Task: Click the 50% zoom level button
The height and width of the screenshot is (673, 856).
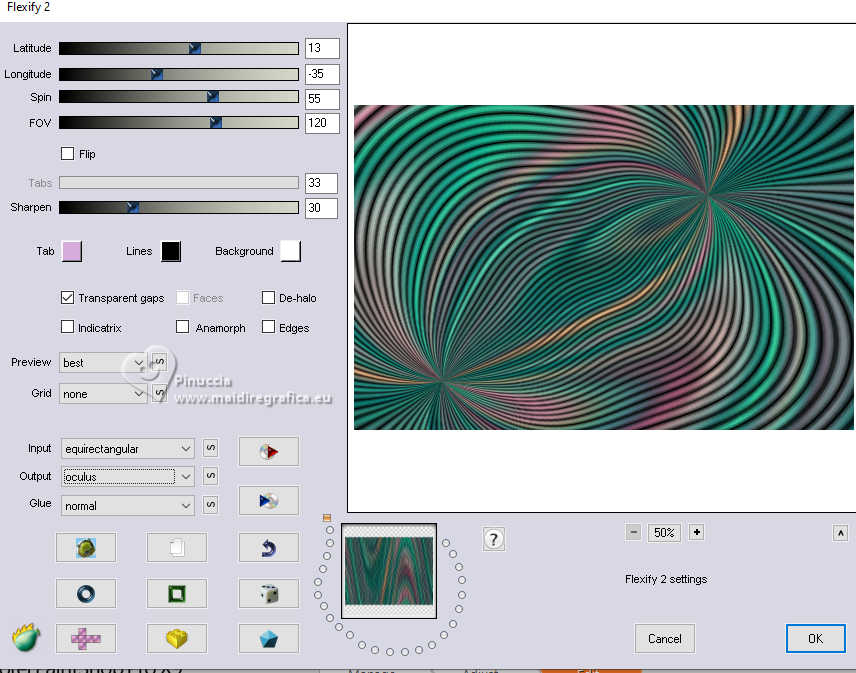Action: tap(664, 532)
